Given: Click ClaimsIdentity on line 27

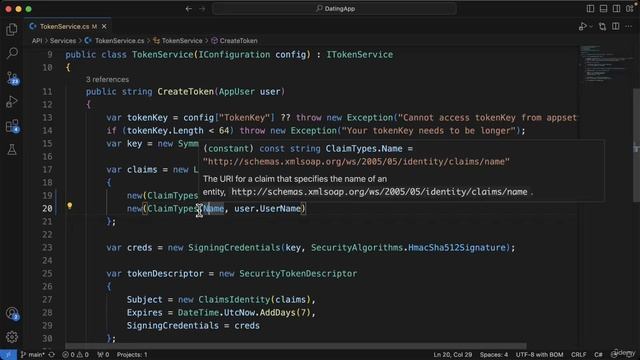Looking at the screenshot, I should pyautogui.click(x=234, y=300).
